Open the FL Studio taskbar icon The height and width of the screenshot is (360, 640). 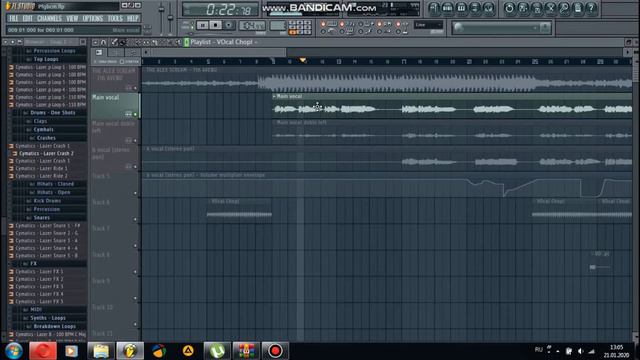[x=130, y=351]
